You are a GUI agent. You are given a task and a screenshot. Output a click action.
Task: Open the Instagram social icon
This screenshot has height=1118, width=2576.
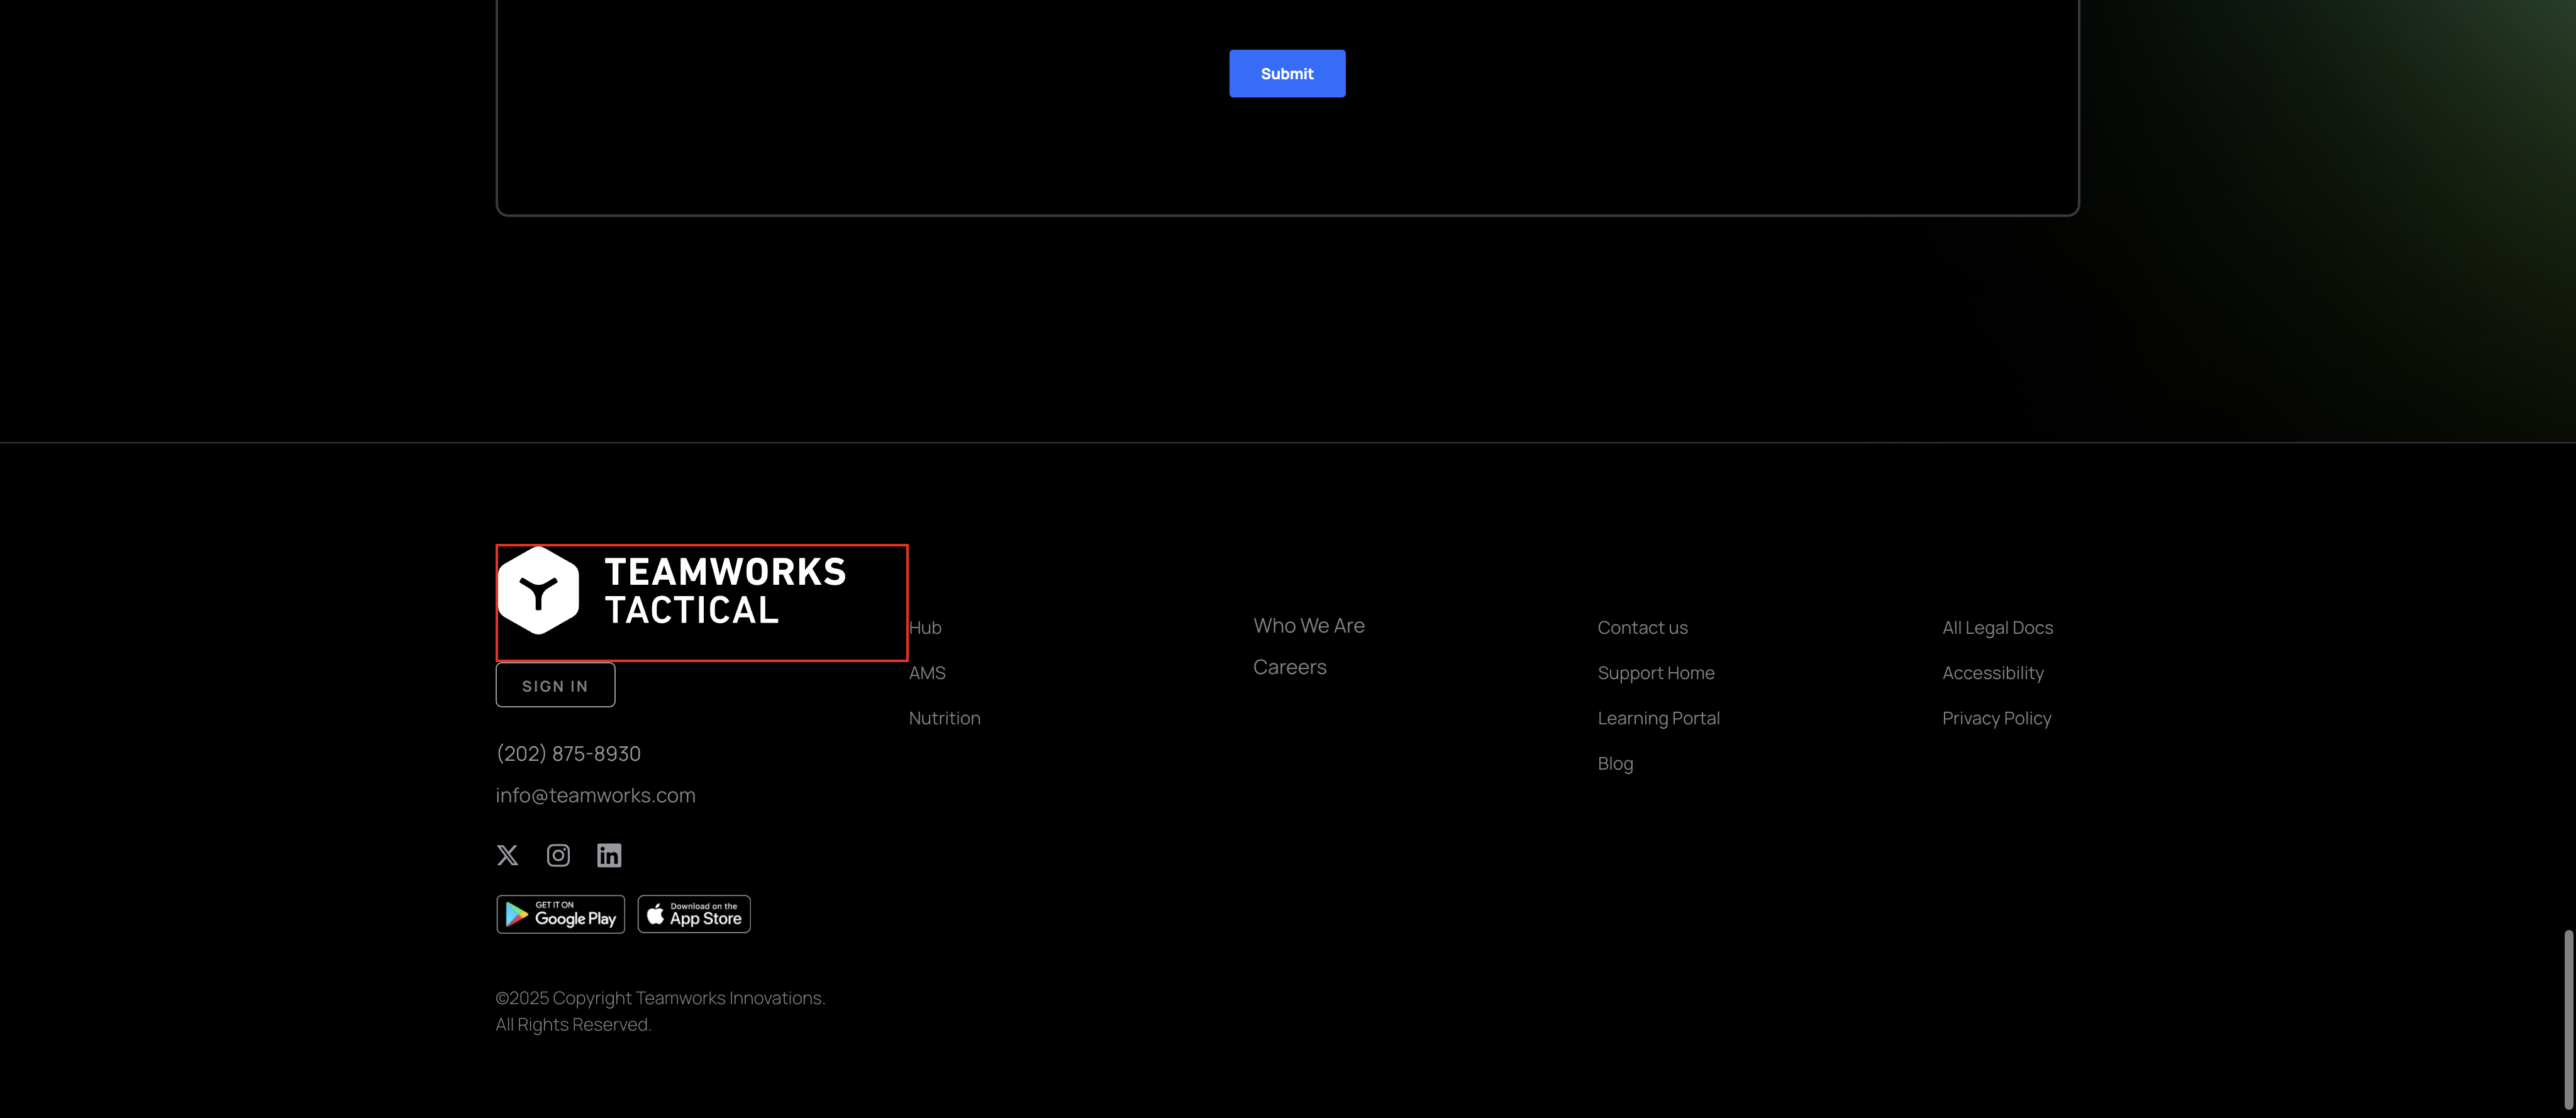click(558, 855)
